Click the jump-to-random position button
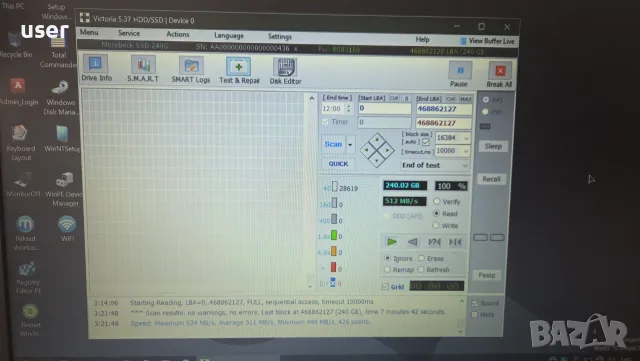 (x=434, y=242)
